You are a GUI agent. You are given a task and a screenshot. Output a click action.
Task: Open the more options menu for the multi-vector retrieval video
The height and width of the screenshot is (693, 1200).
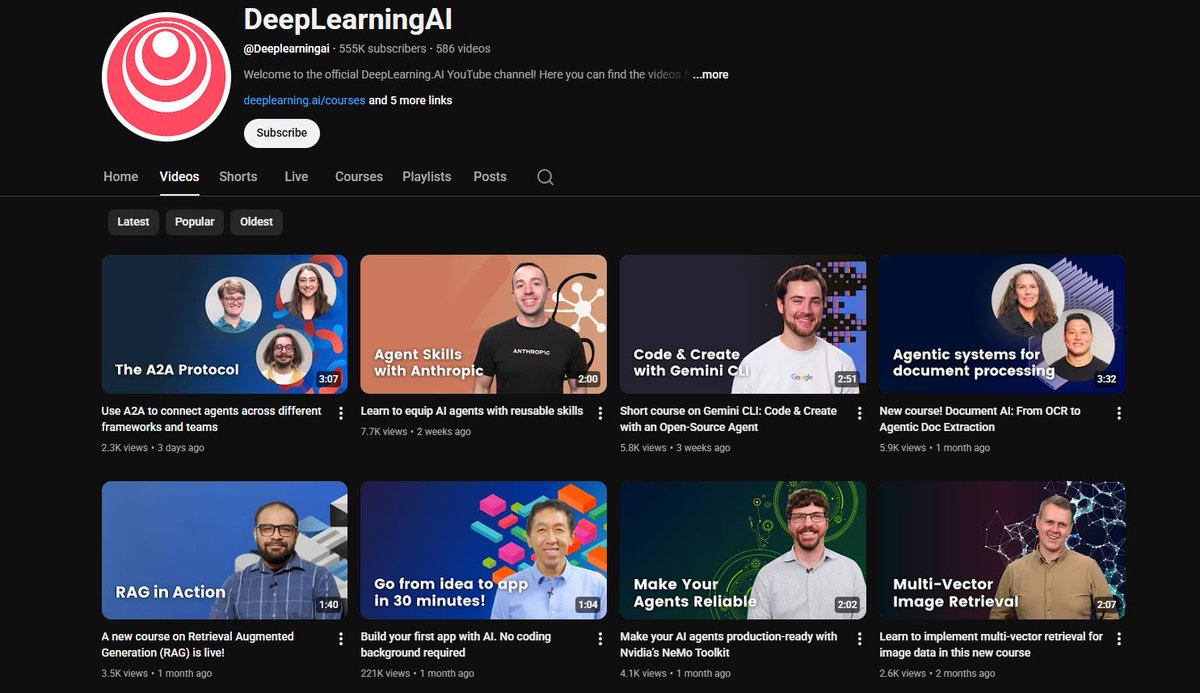point(1118,638)
